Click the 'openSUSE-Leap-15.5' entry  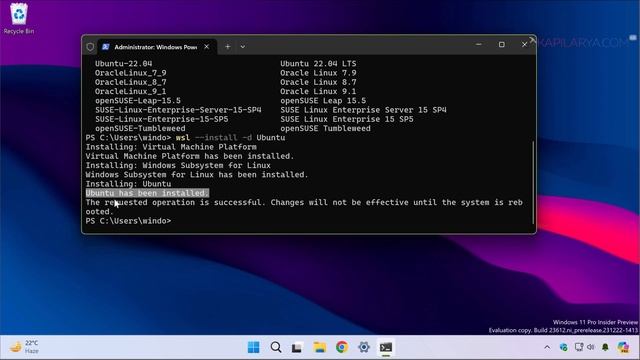tap(138, 101)
